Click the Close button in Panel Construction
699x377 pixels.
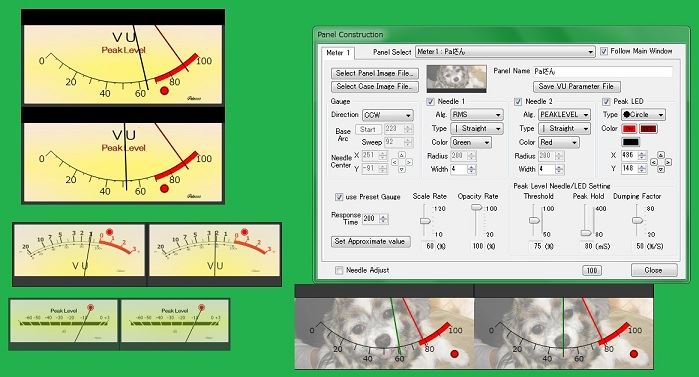(x=654, y=270)
